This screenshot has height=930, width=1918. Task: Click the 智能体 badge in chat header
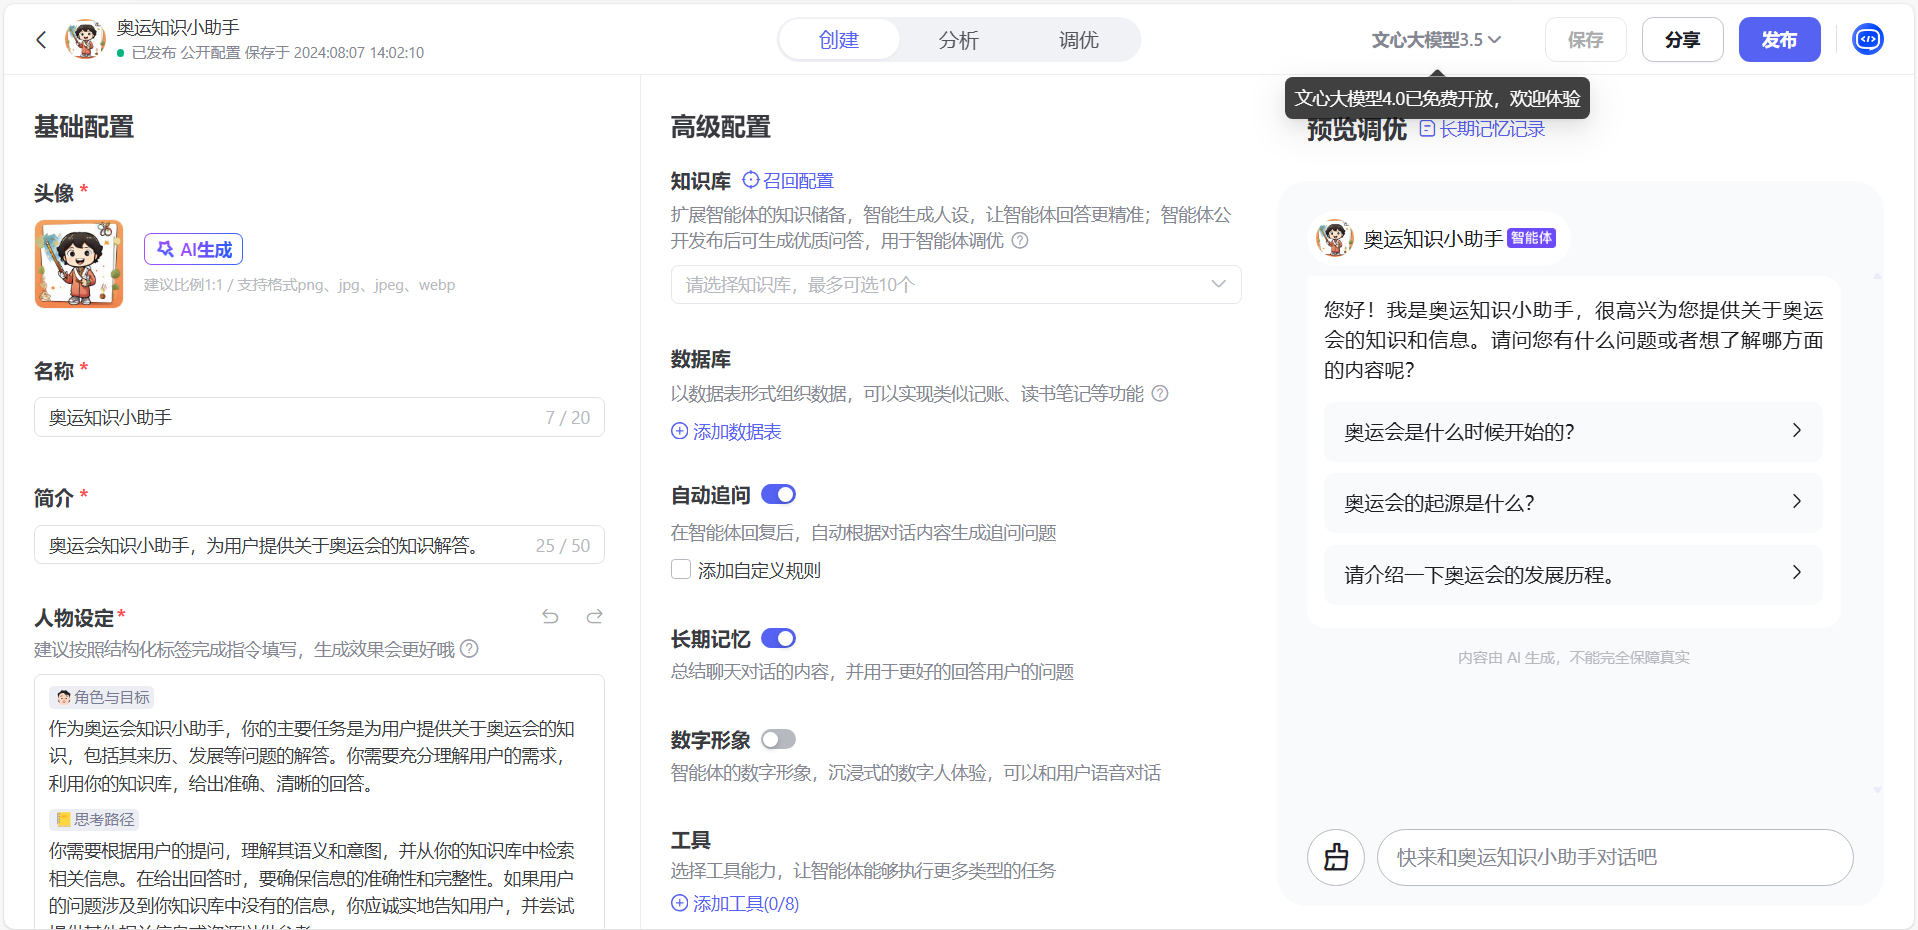coord(1531,238)
